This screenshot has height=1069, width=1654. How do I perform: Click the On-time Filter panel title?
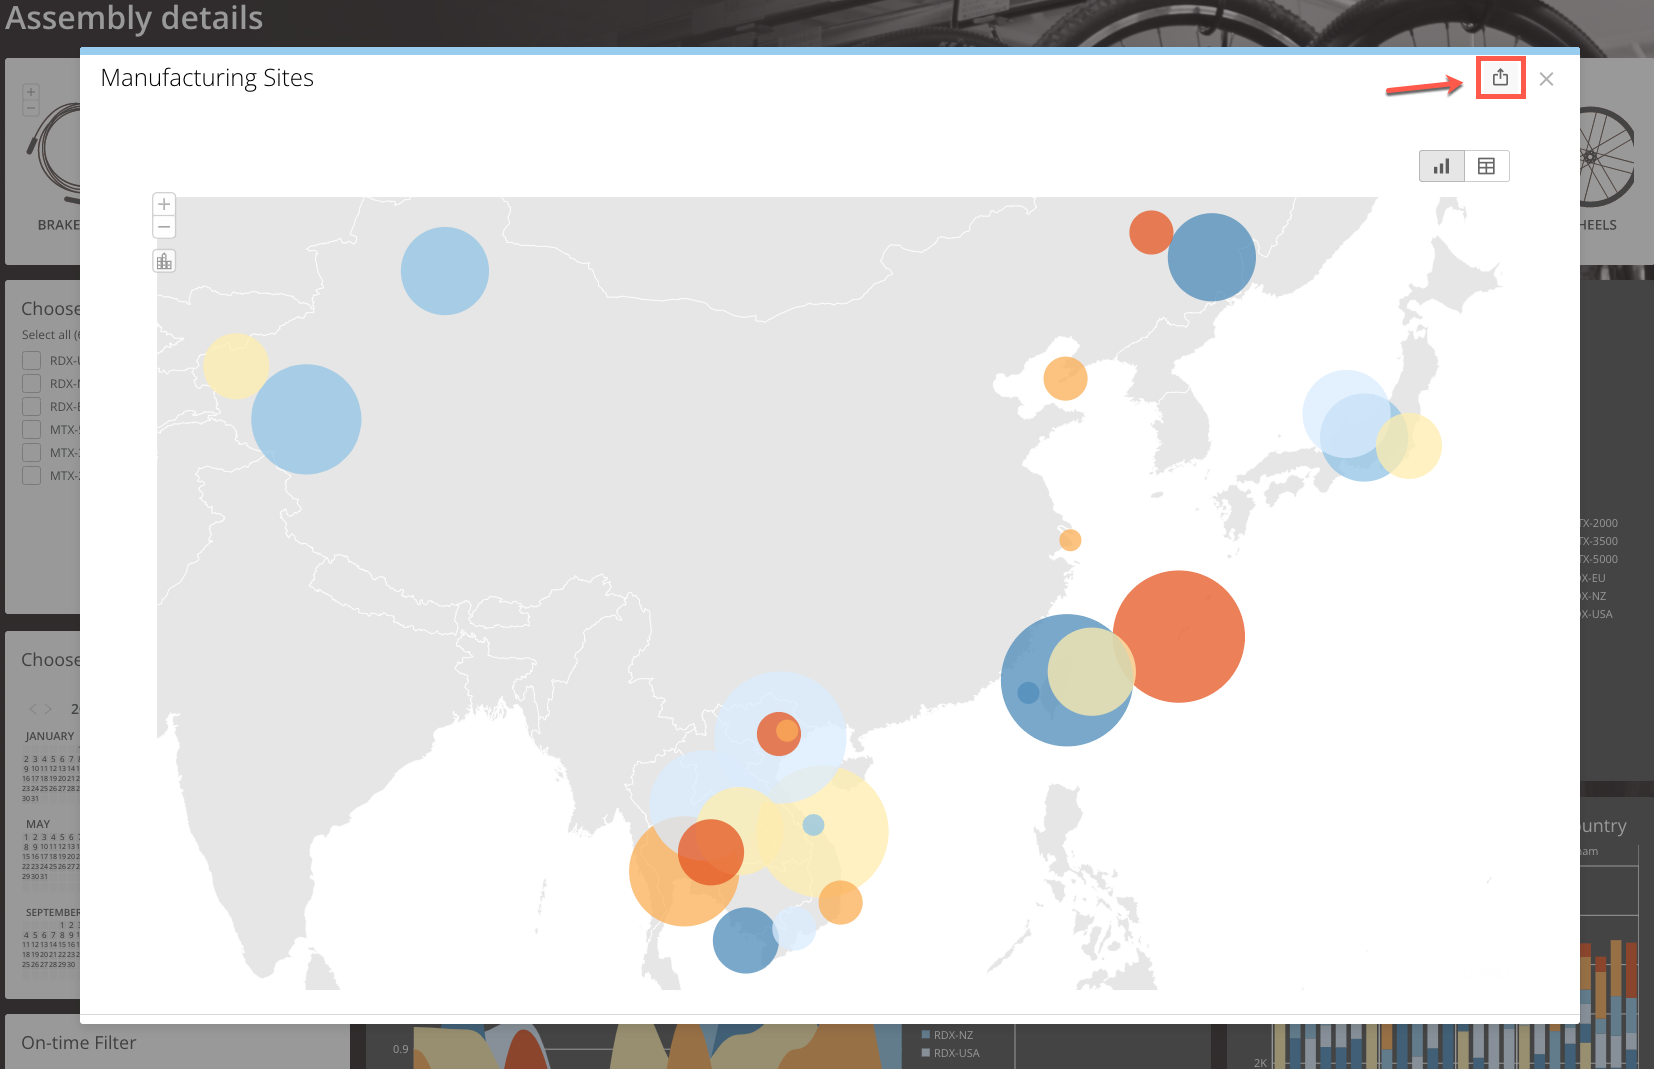(x=79, y=1043)
